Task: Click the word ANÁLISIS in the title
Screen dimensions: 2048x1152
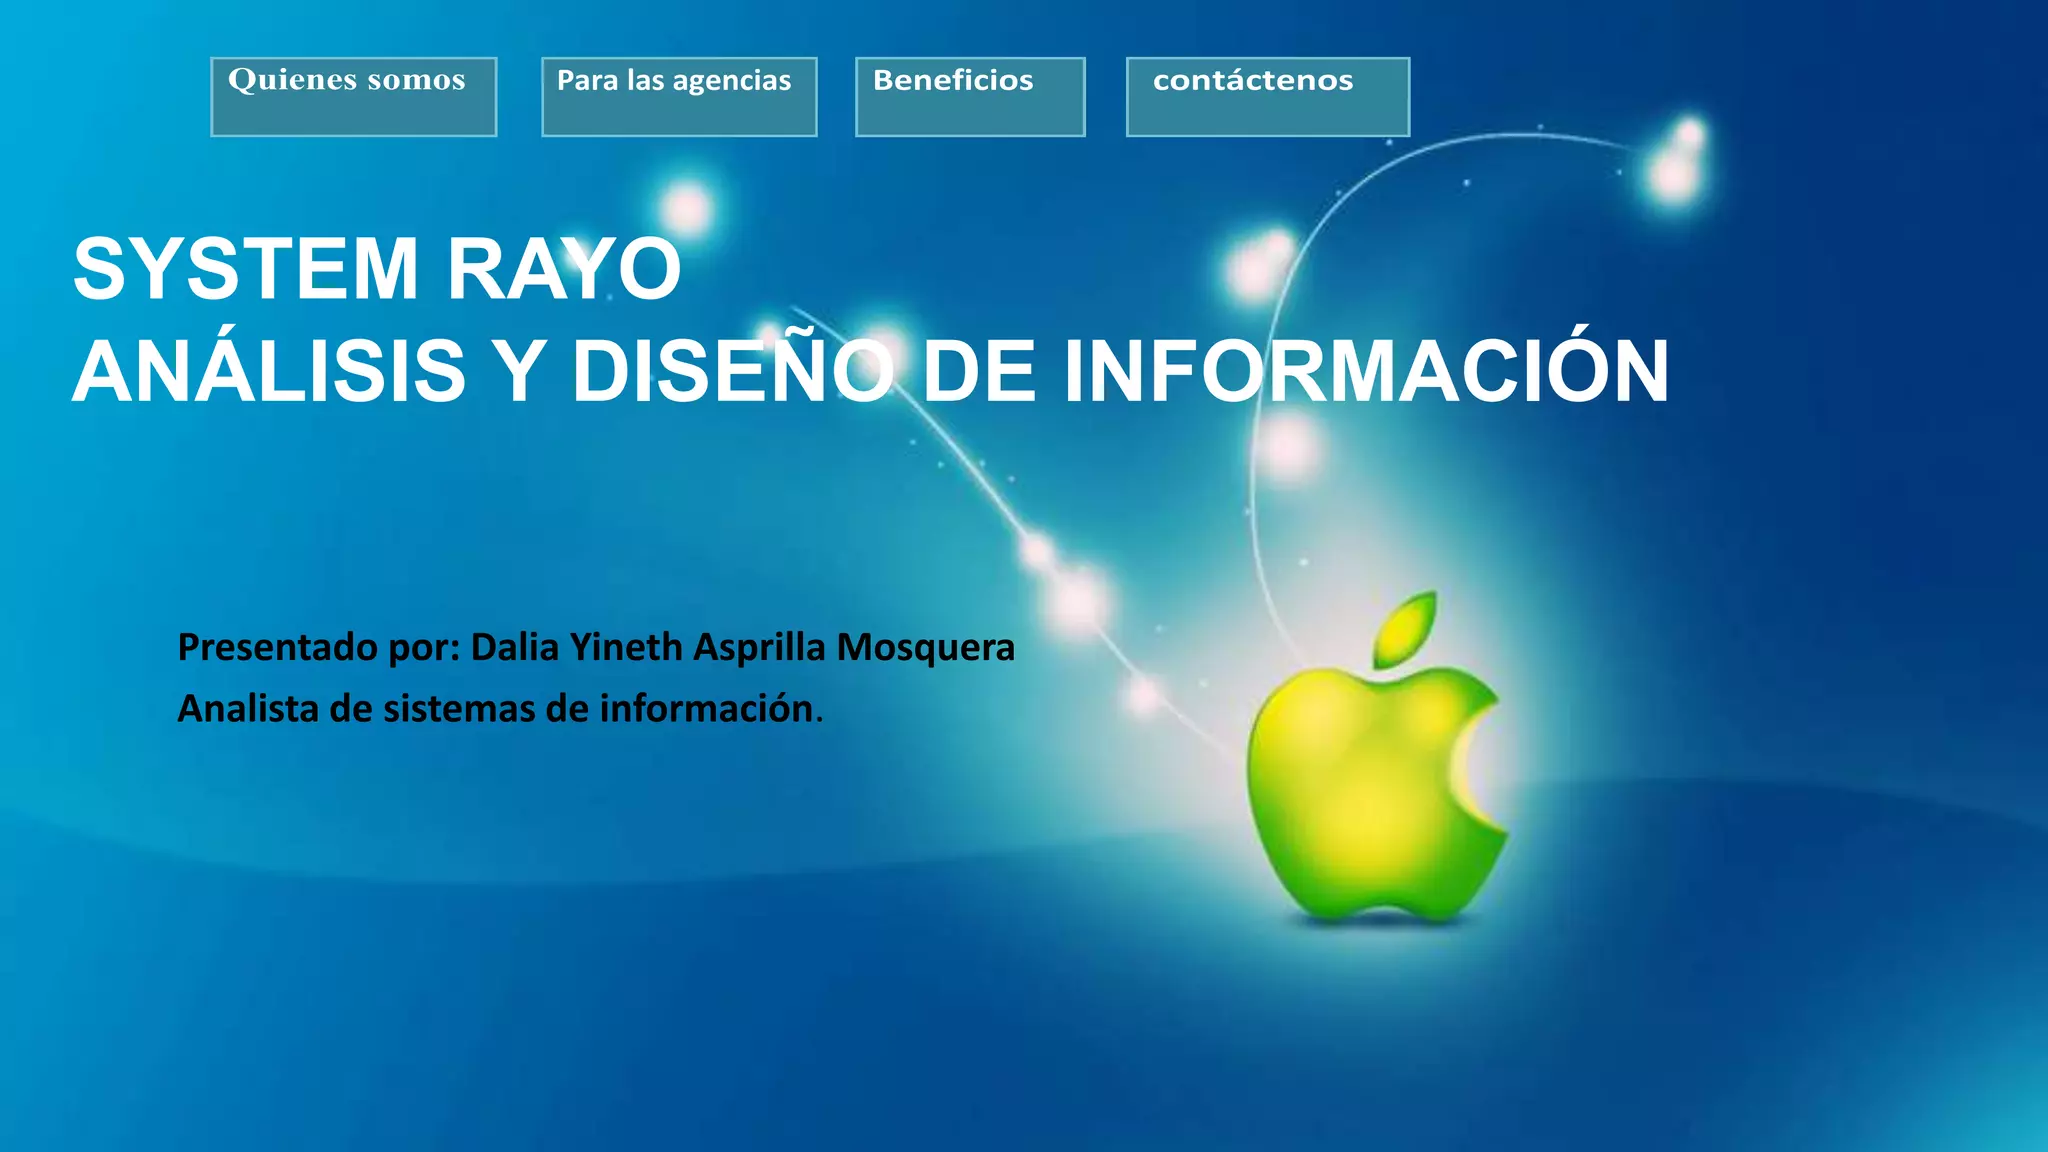Action: pyautogui.click(x=269, y=372)
